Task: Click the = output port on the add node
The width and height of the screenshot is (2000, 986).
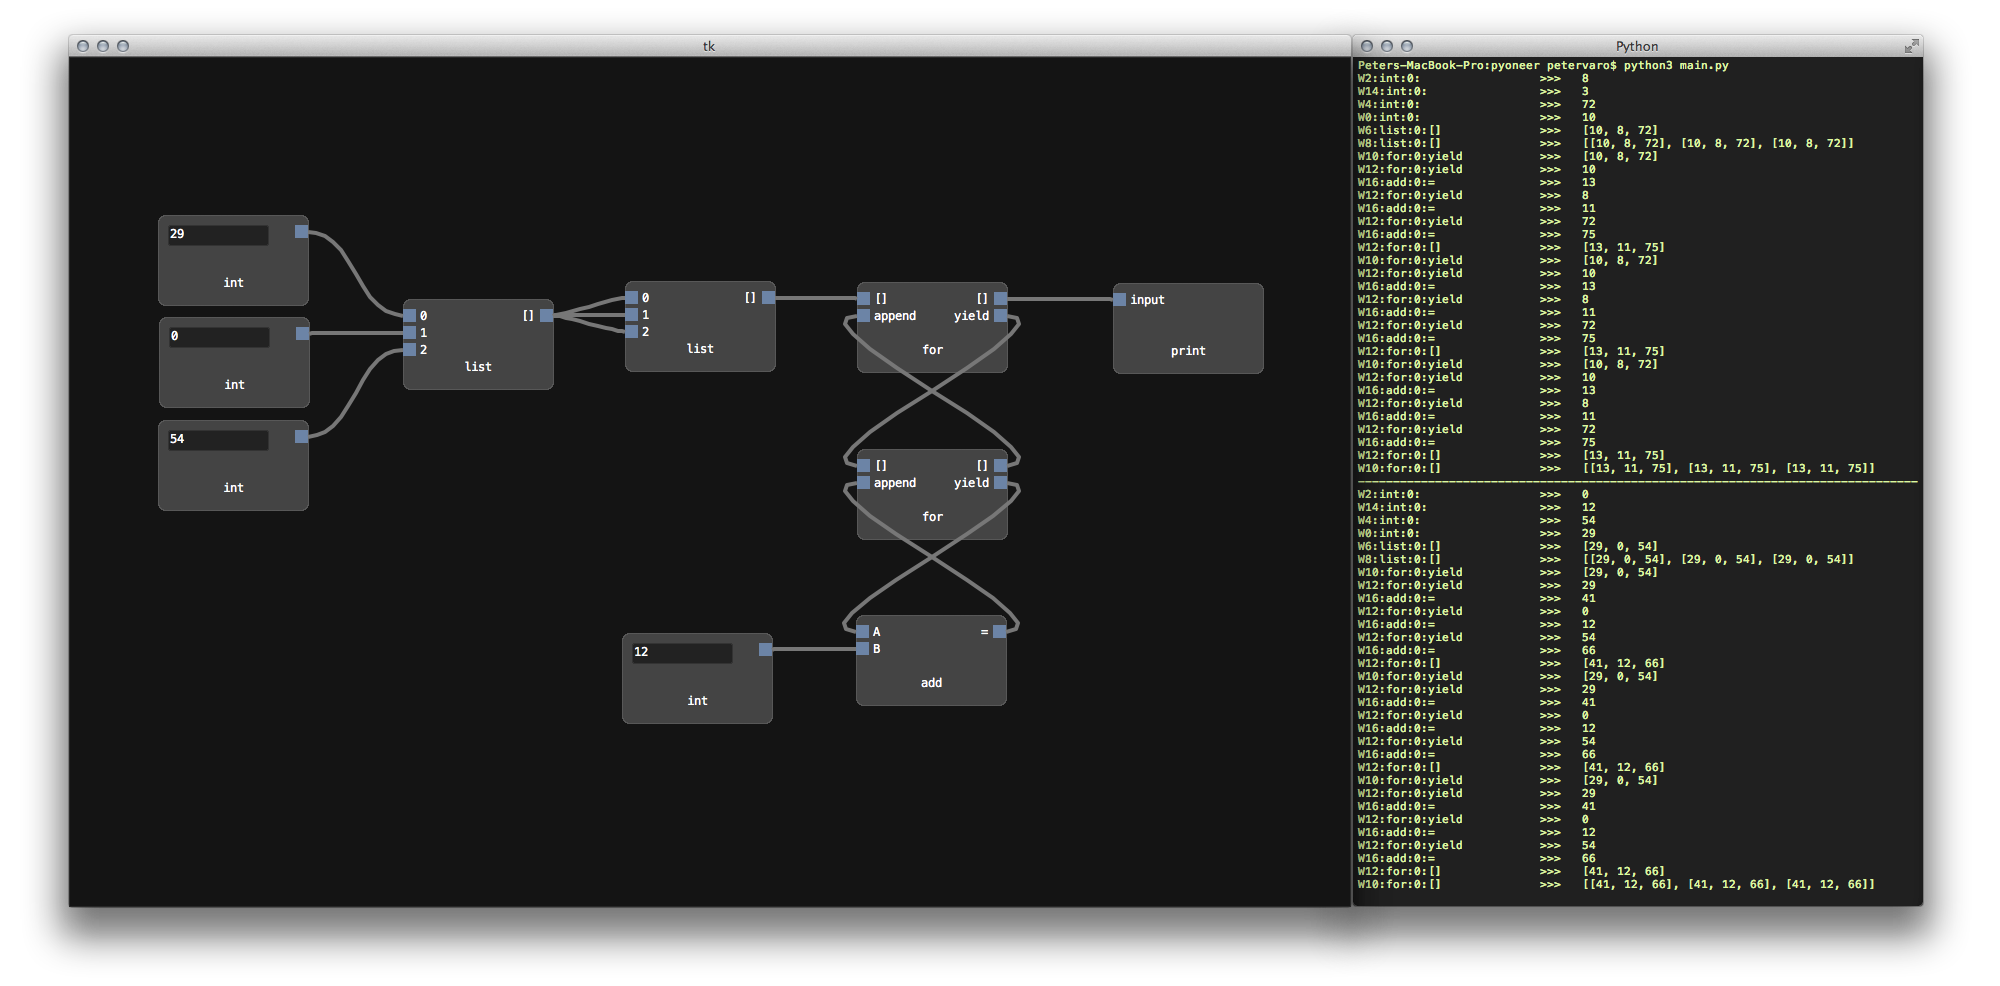Action: point(999,632)
